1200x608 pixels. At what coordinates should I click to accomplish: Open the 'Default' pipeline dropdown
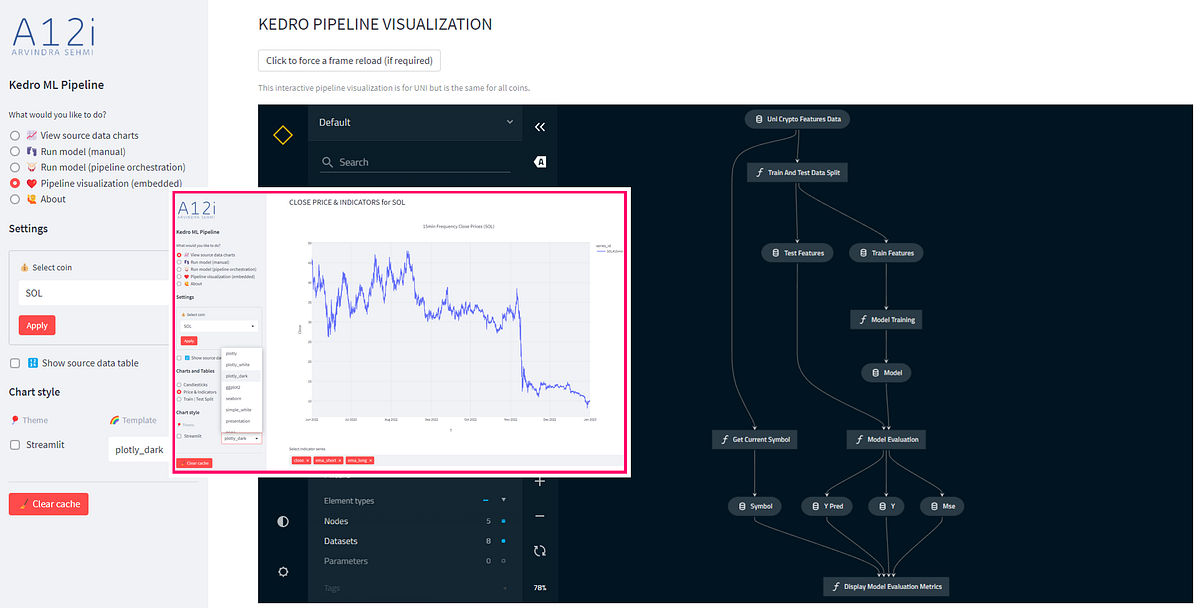pos(415,122)
